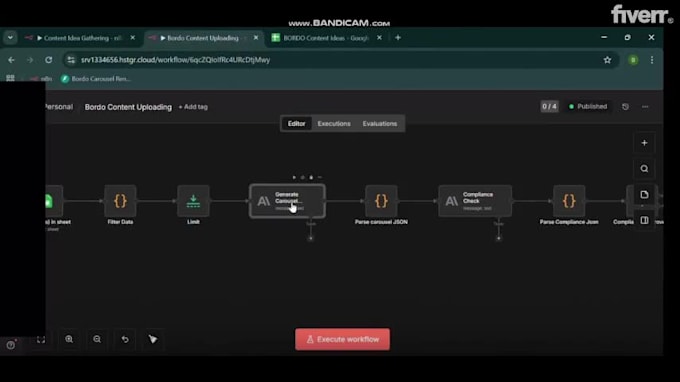Open Bordo Carousel Ren bookmark

(96, 78)
